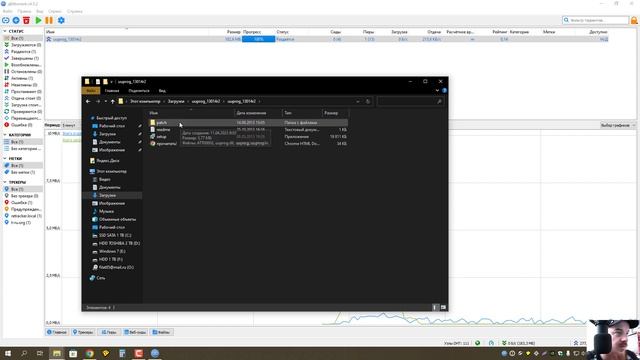Screen dimensions: 640x360
Task: Select the Загружаются status filter
Action: 23,45
